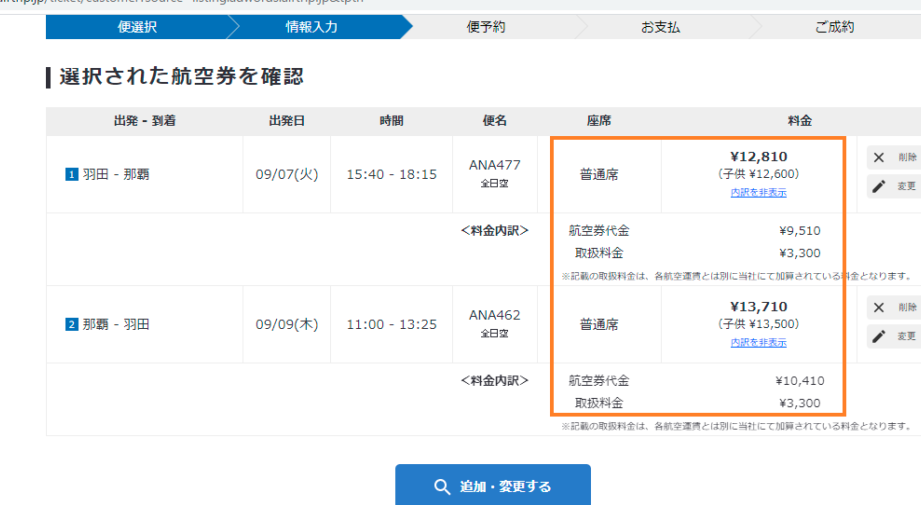Viewport: 921px width, 505px height.
Task: Click the X delete icon for 那覇 - 羽田 flight
Action: (879, 308)
